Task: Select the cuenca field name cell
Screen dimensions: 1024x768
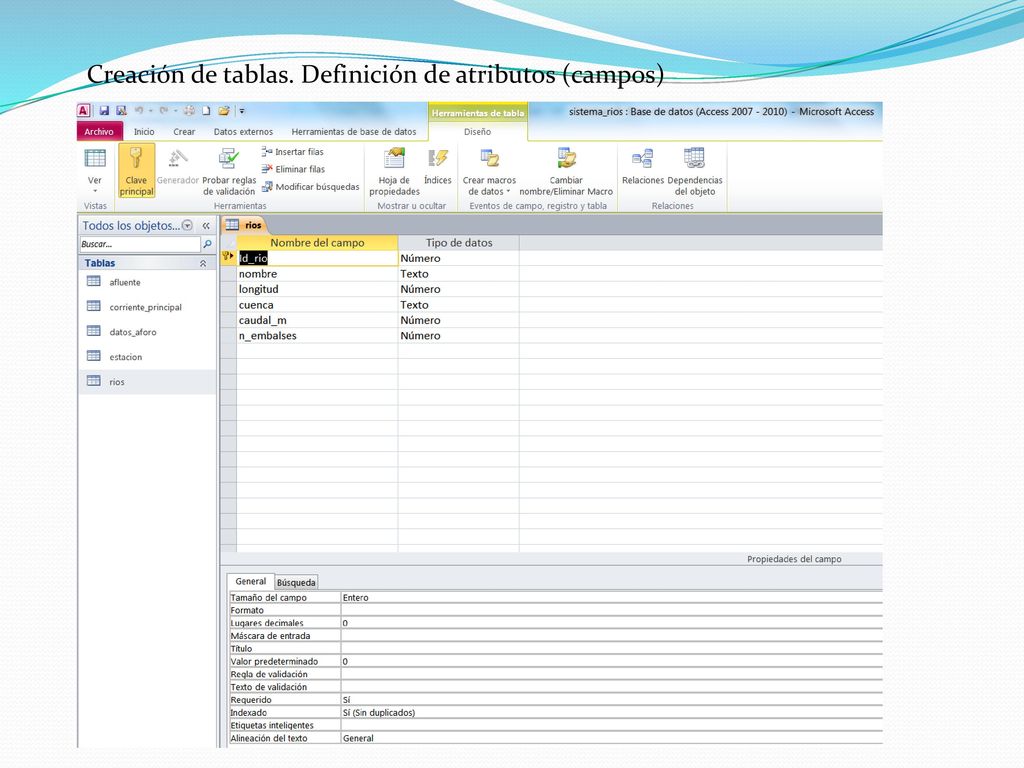Action: [317, 305]
